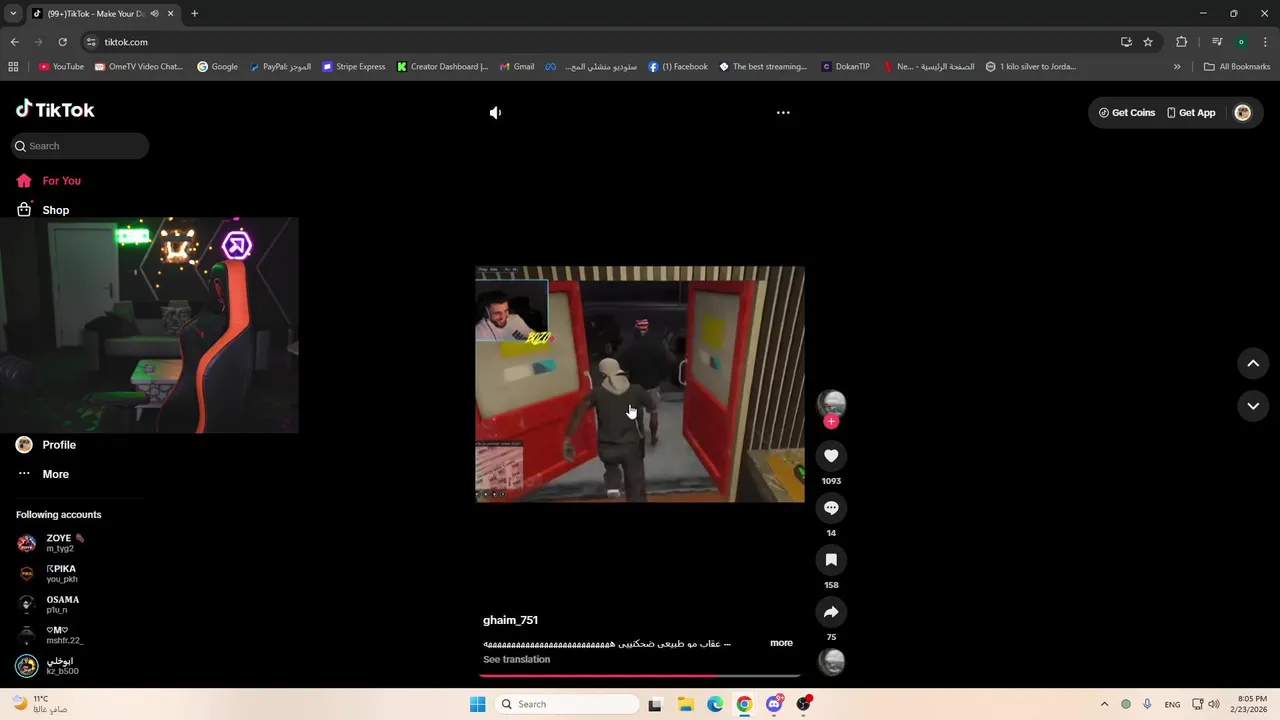Go to next video down arrow
The width and height of the screenshot is (1280, 720).
[1253, 406]
